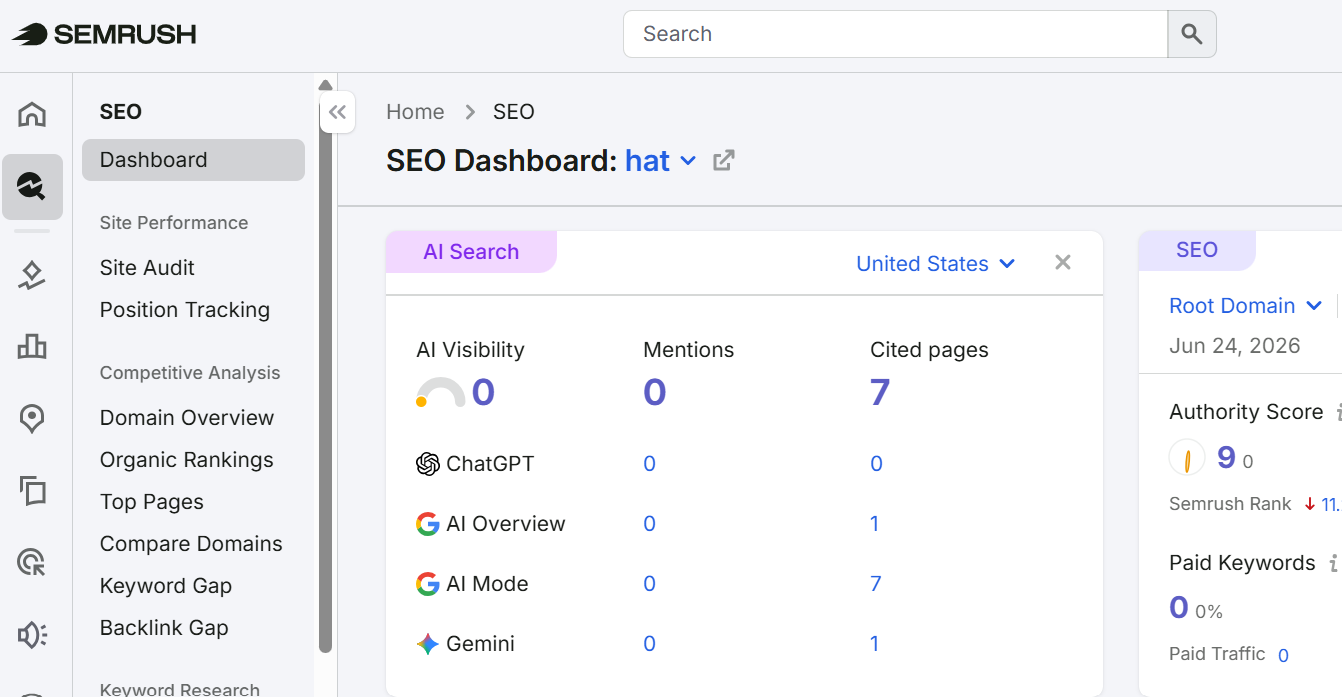Viewport: 1342px width, 697px height.
Task: Click the Mentions total 0
Action: (x=655, y=392)
